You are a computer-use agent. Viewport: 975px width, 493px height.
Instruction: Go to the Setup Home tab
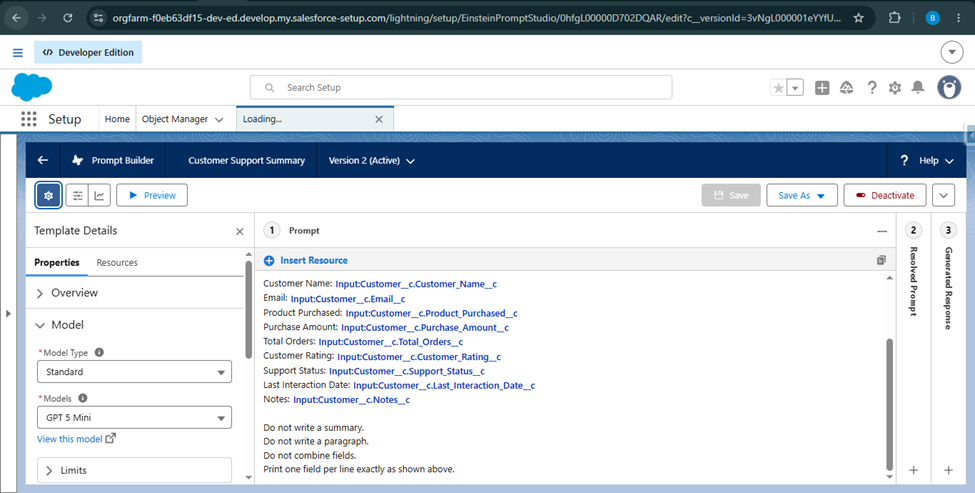pos(117,119)
